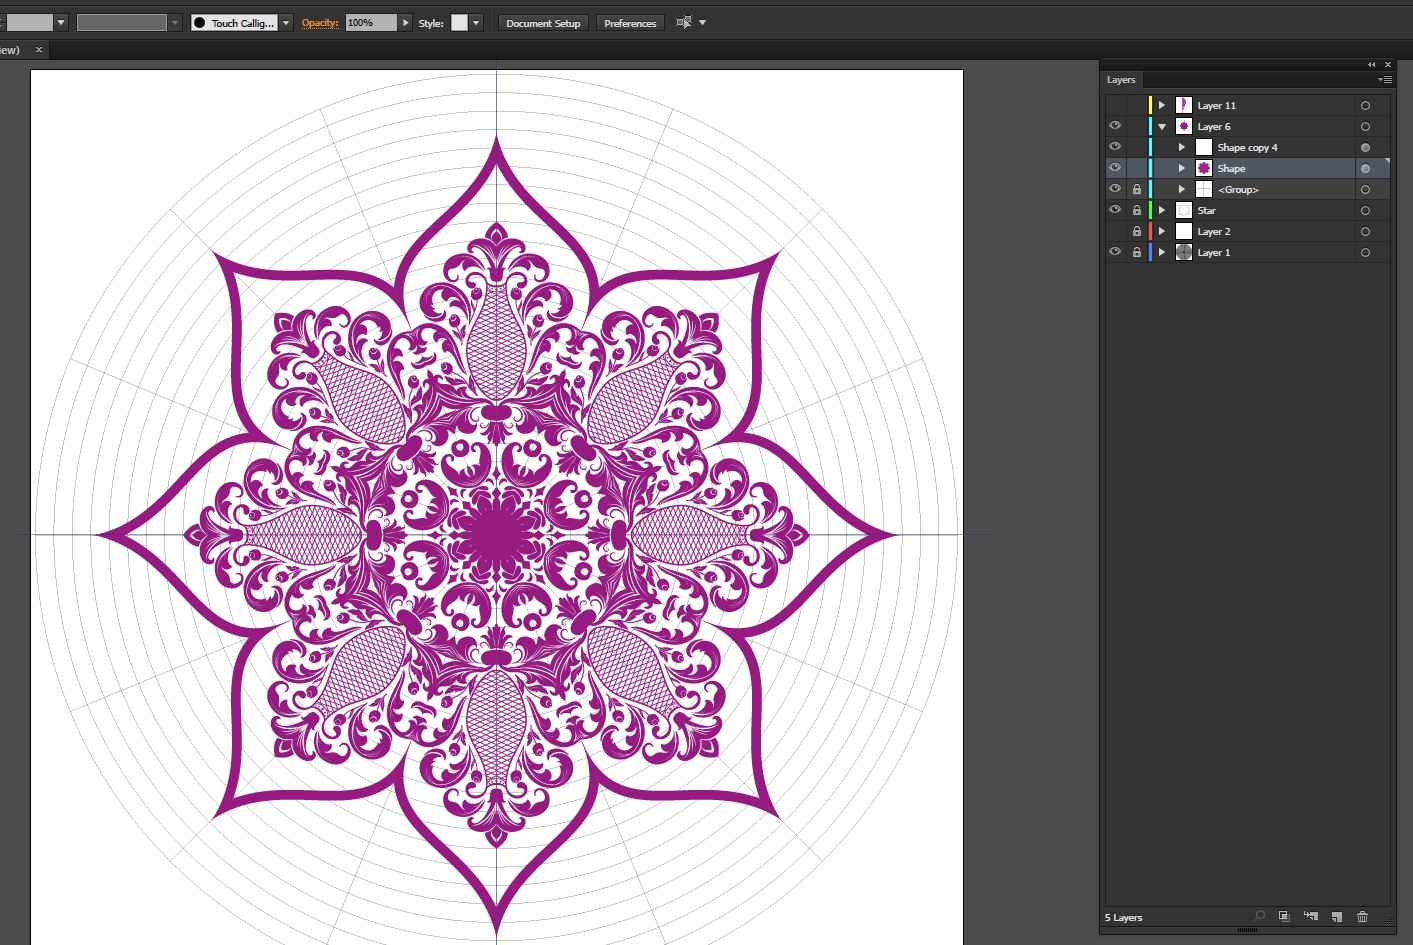Toggle visibility of Shape copy 4
1413x945 pixels.
click(1115, 147)
